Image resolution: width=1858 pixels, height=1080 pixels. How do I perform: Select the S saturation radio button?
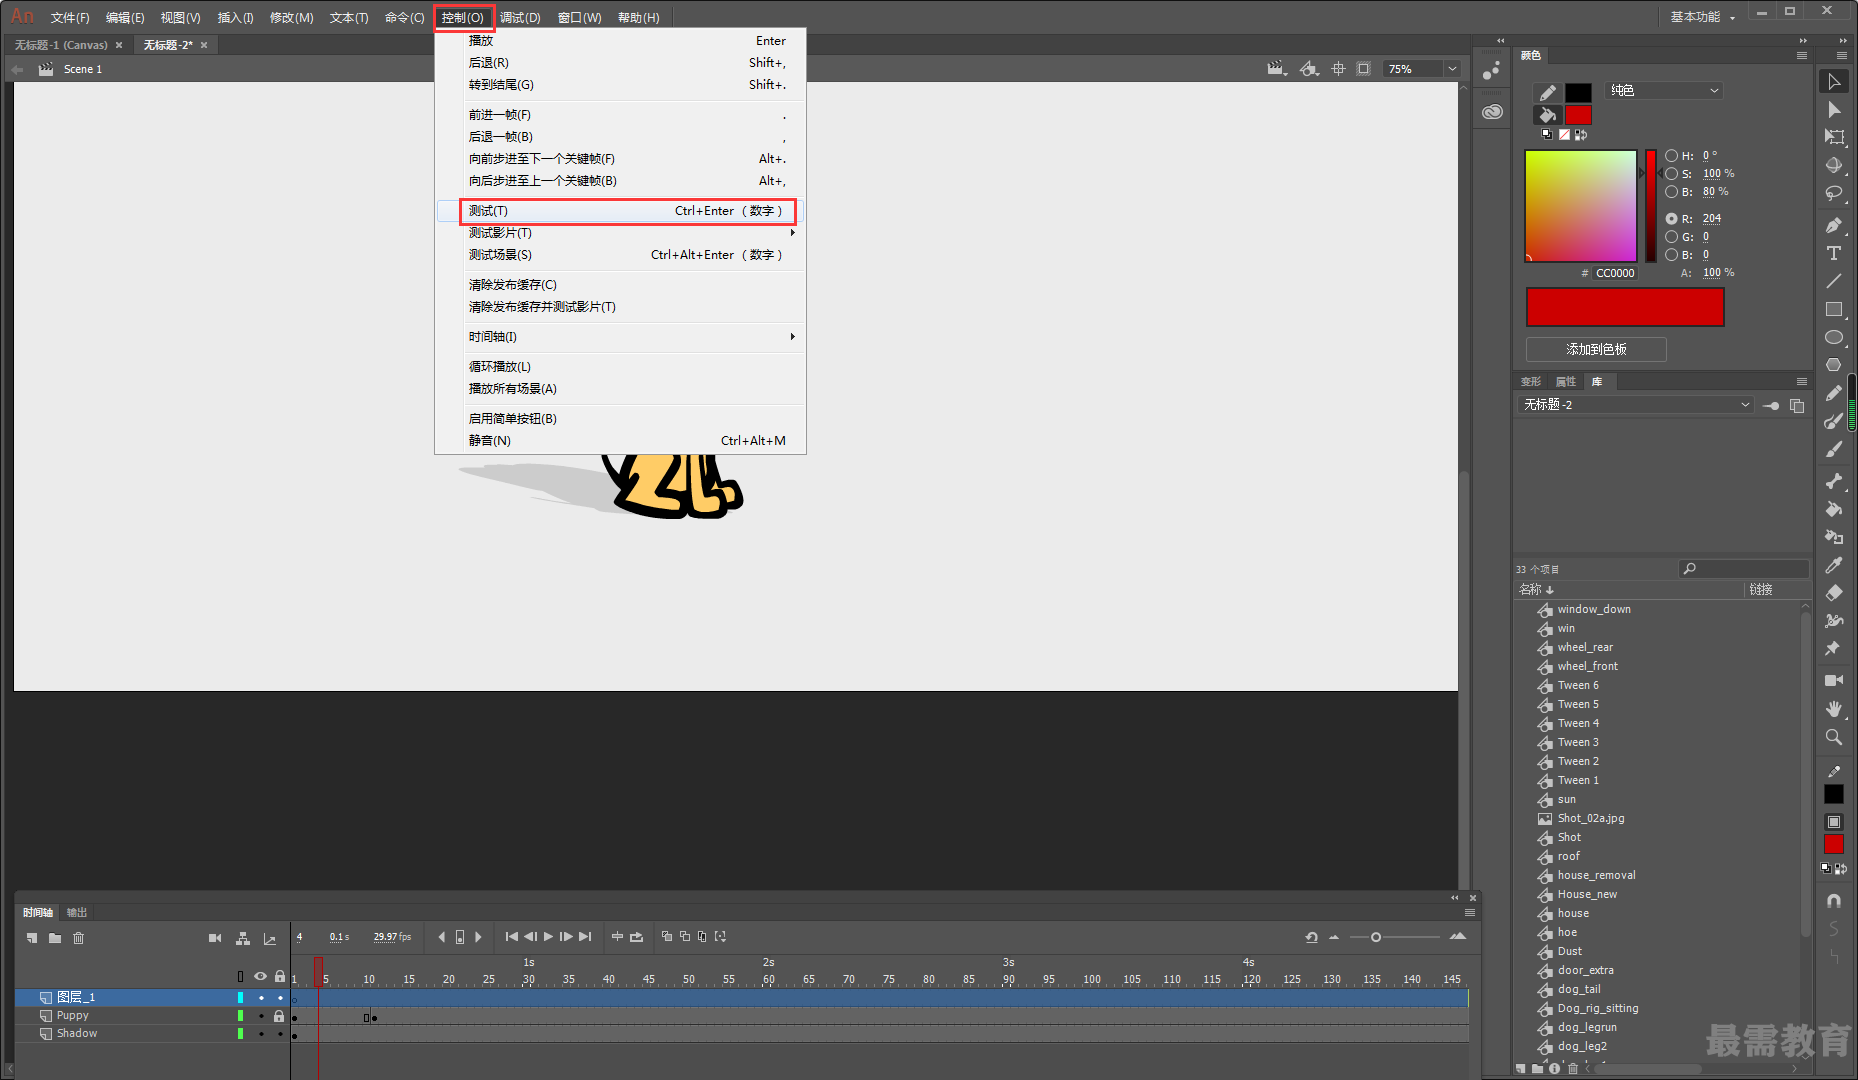[x=1671, y=174]
